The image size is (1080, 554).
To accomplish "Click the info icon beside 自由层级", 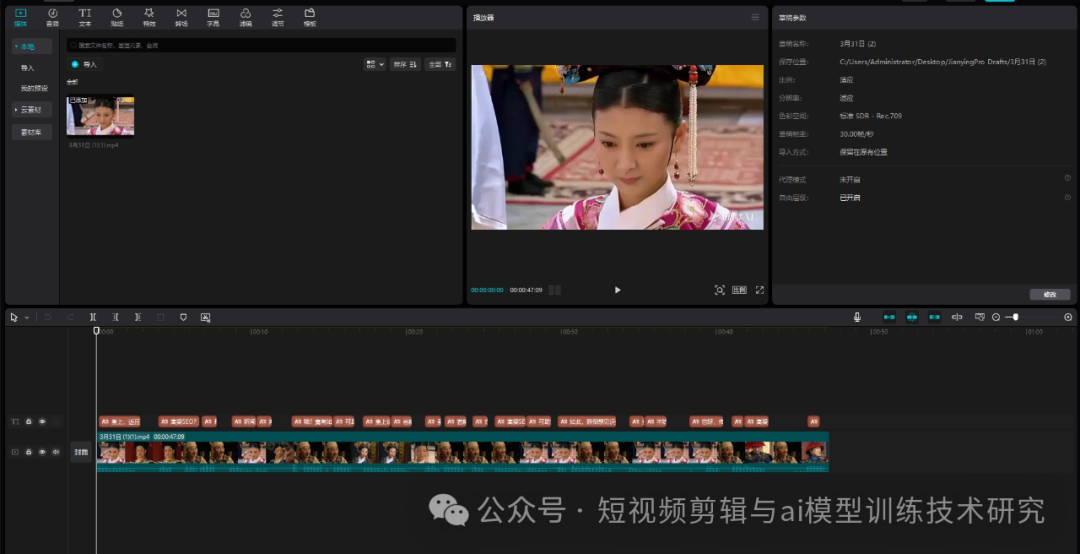I will (1068, 197).
